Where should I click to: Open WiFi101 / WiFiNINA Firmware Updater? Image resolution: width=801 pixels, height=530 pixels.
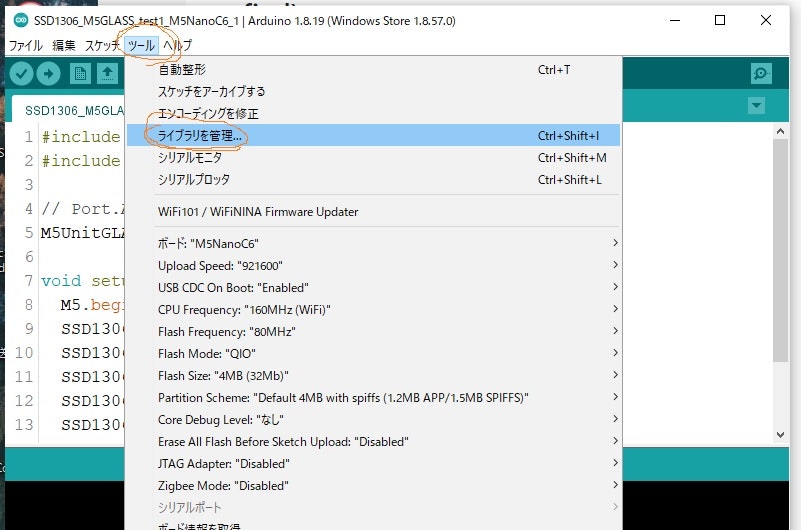[373, 212]
